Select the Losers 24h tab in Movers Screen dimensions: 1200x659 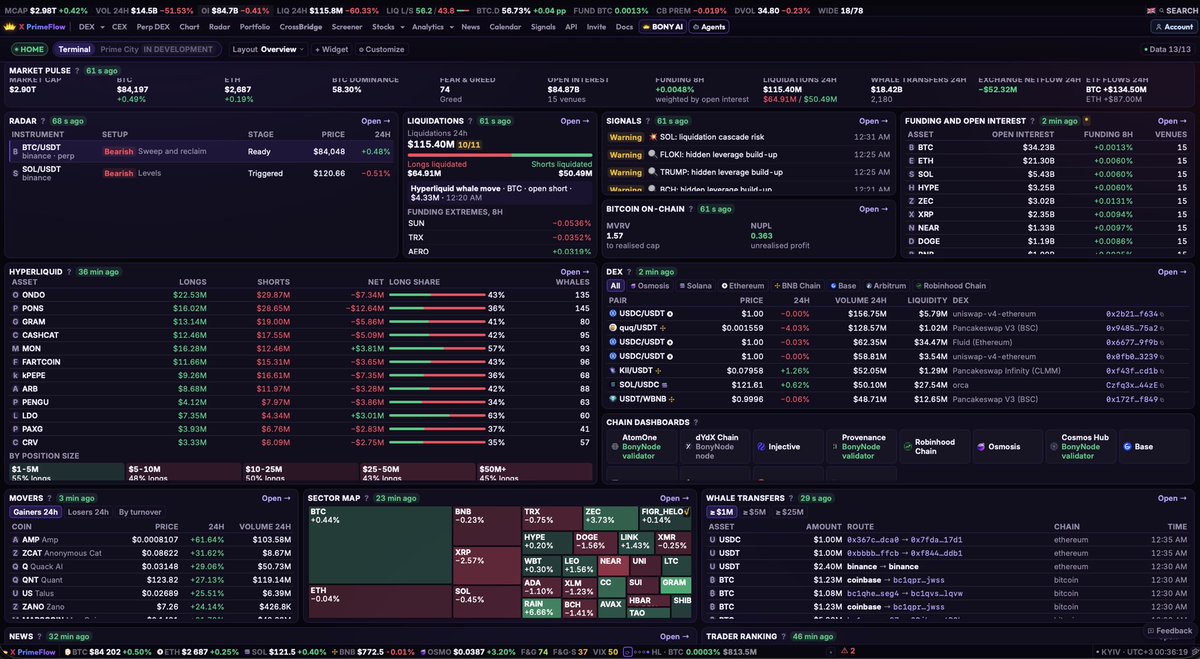(89, 512)
